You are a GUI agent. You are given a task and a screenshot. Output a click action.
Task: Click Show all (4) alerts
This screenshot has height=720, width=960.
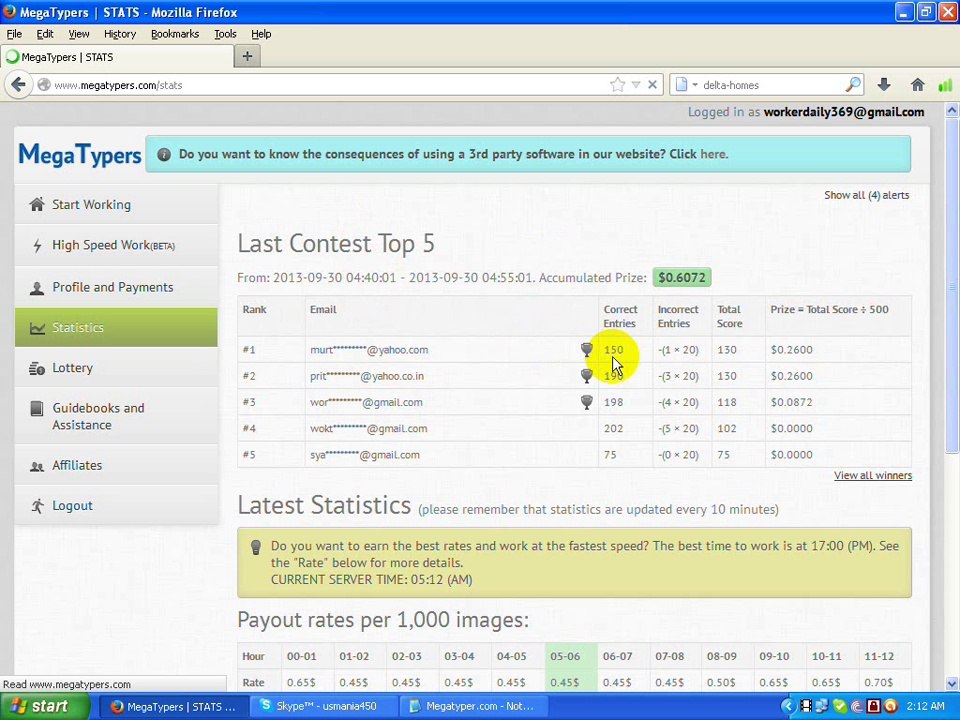coord(866,195)
